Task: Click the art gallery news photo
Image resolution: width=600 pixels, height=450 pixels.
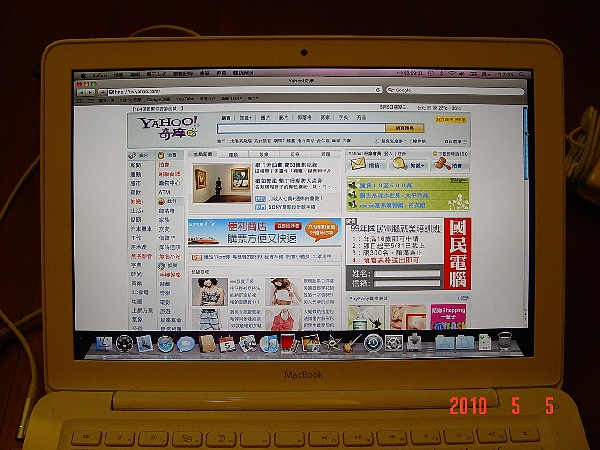Action: pos(222,183)
